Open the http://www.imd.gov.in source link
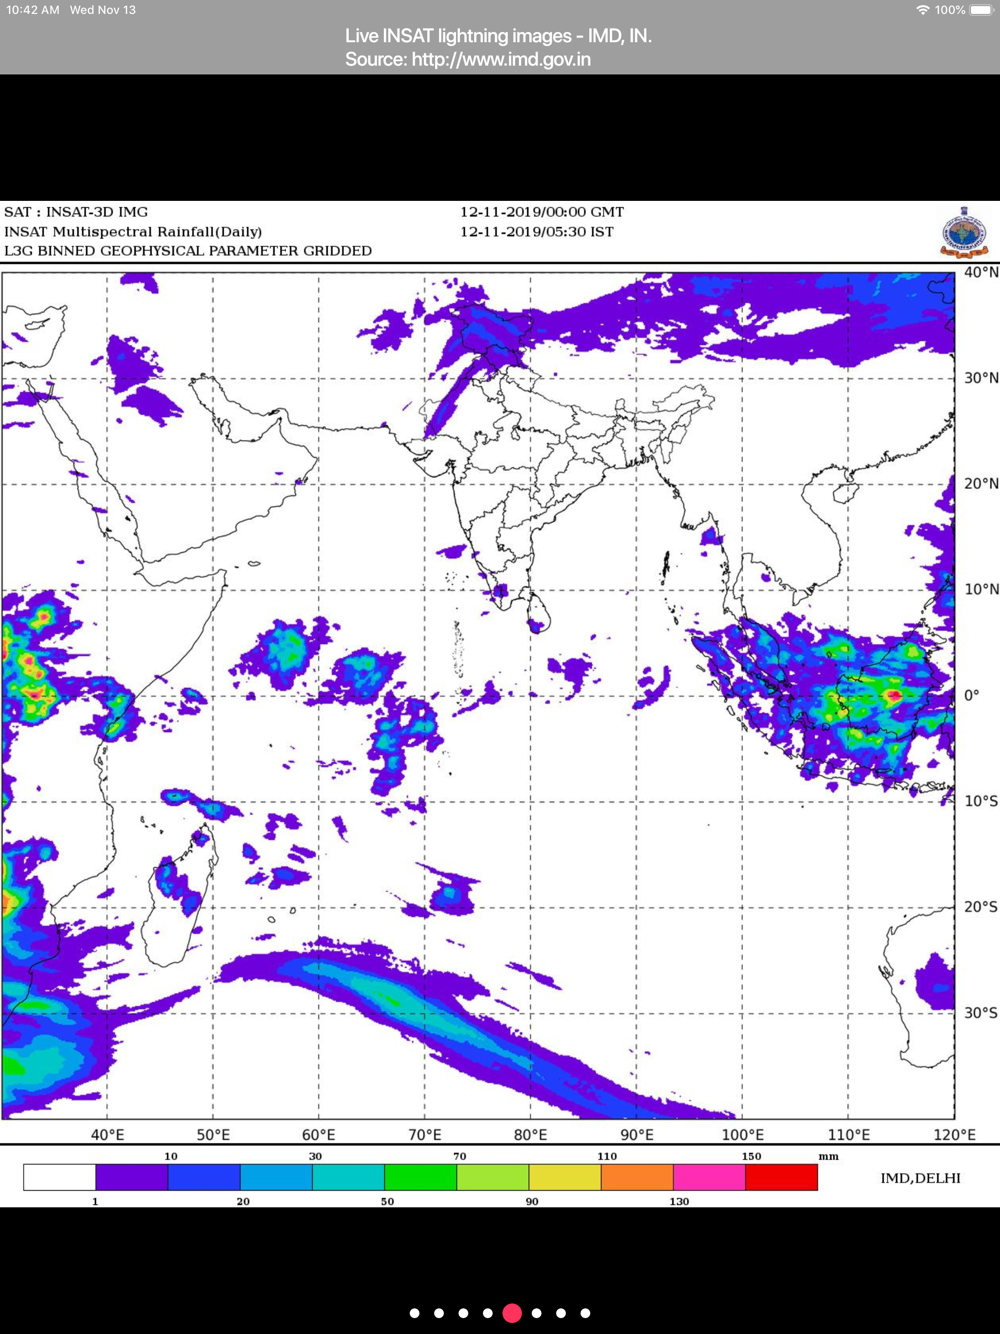1000x1334 pixels. [501, 60]
